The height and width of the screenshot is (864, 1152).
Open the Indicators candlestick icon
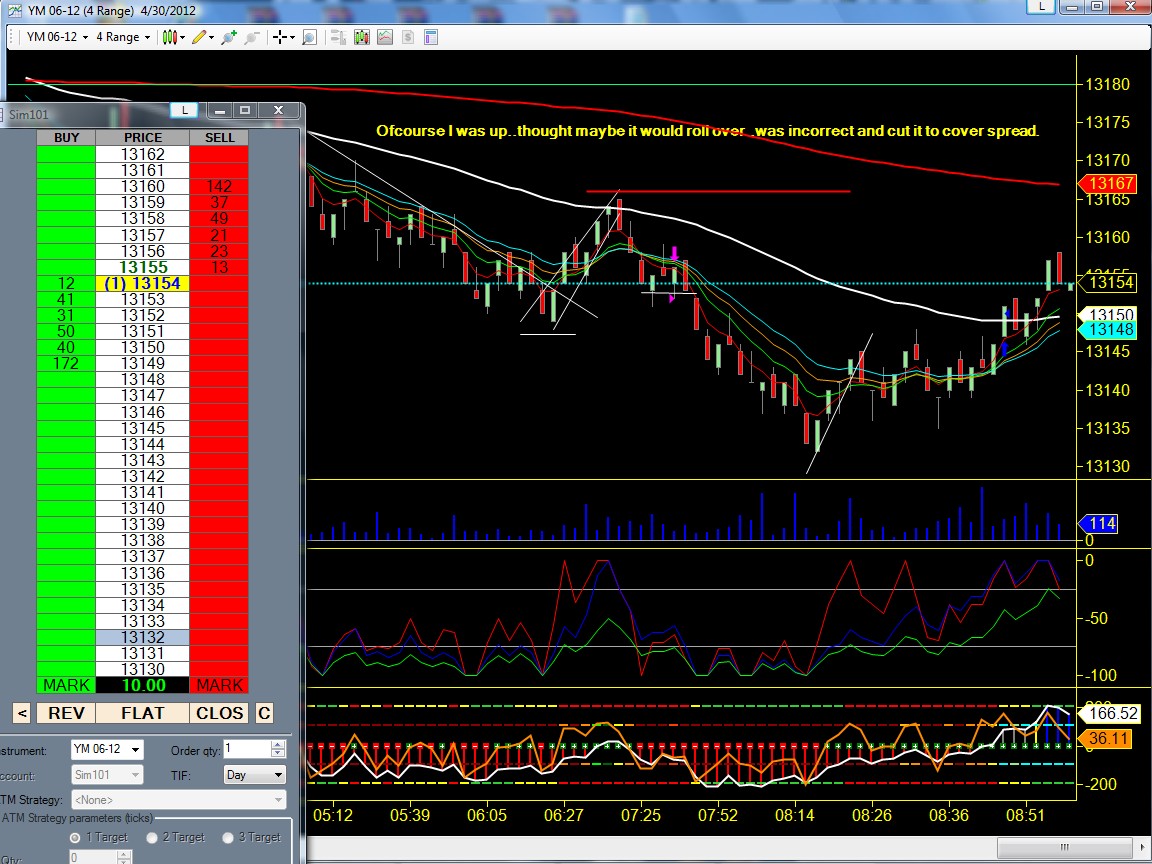click(361, 37)
